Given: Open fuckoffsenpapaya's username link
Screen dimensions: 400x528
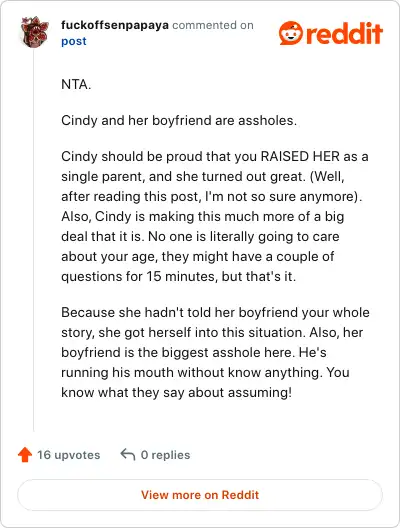Looking at the screenshot, I should point(115,25).
